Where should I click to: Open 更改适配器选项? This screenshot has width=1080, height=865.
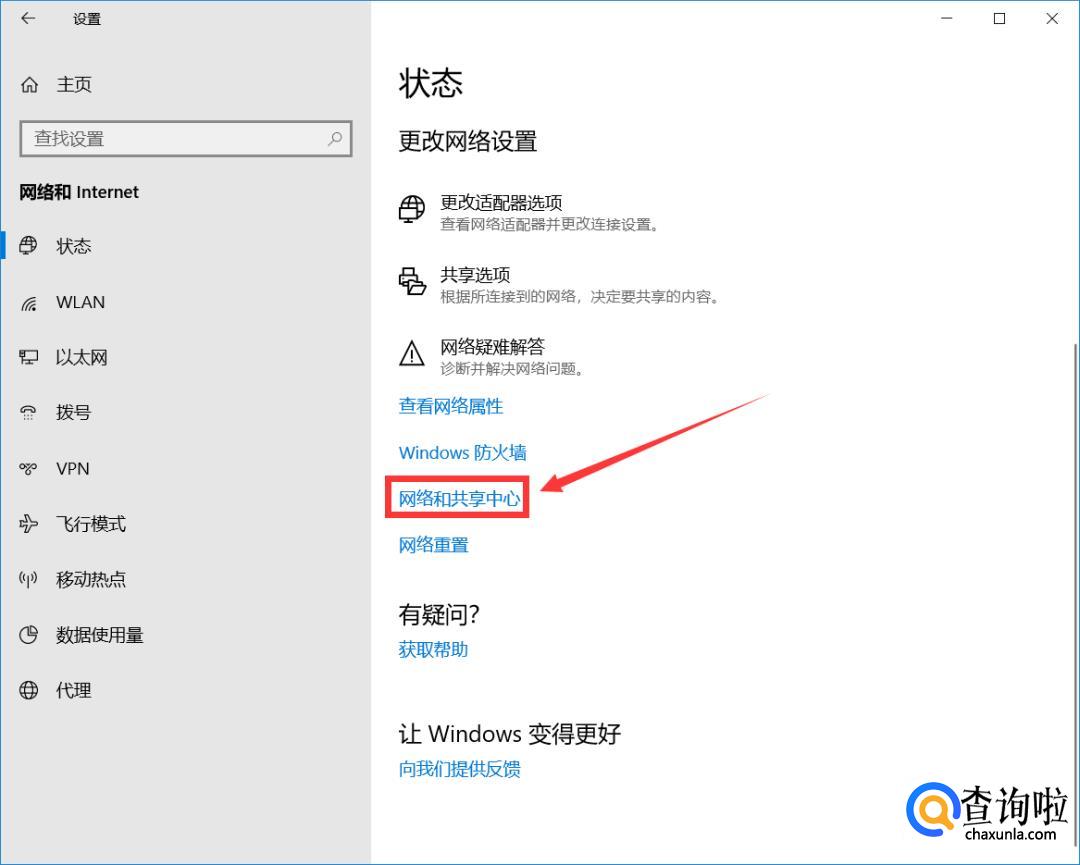[x=501, y=202]
